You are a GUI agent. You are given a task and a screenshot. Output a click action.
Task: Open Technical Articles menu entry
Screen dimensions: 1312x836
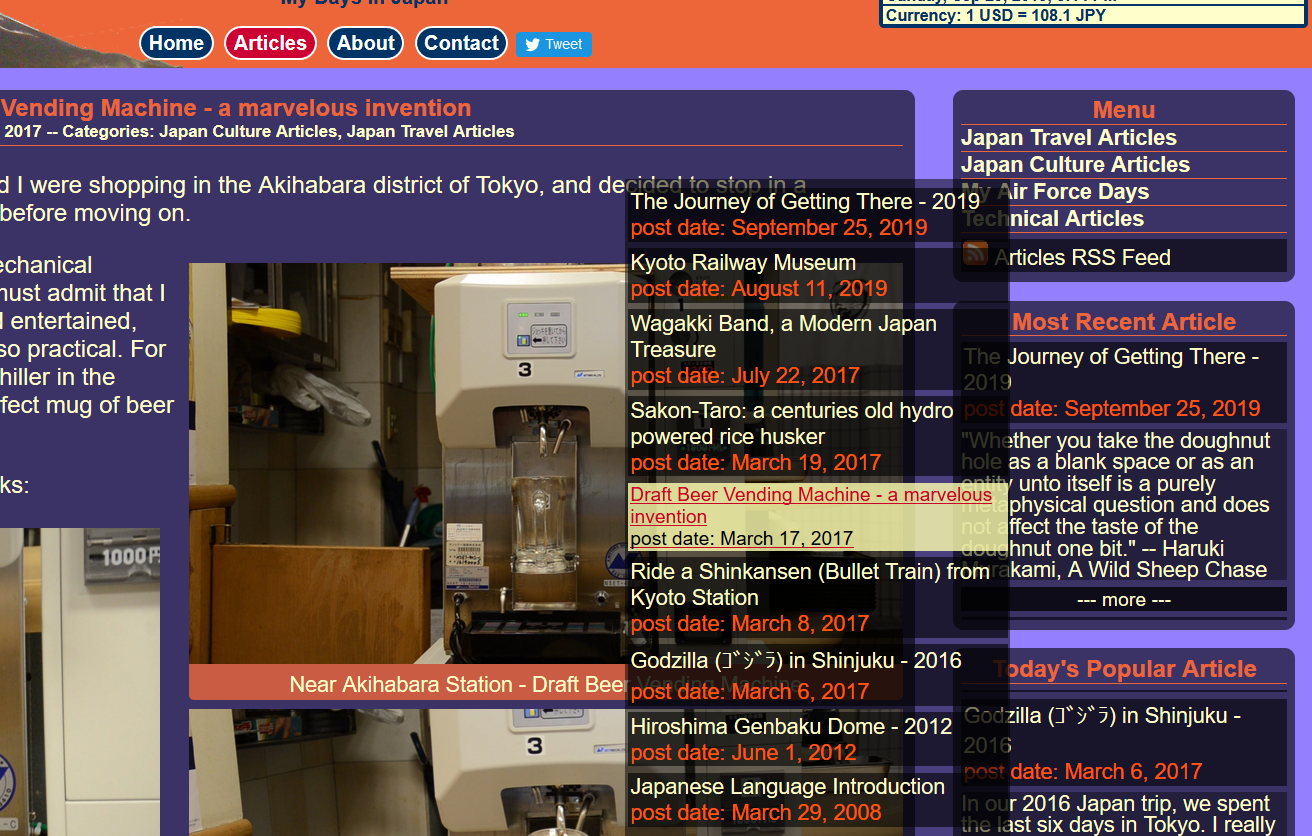pos(1052,219)
